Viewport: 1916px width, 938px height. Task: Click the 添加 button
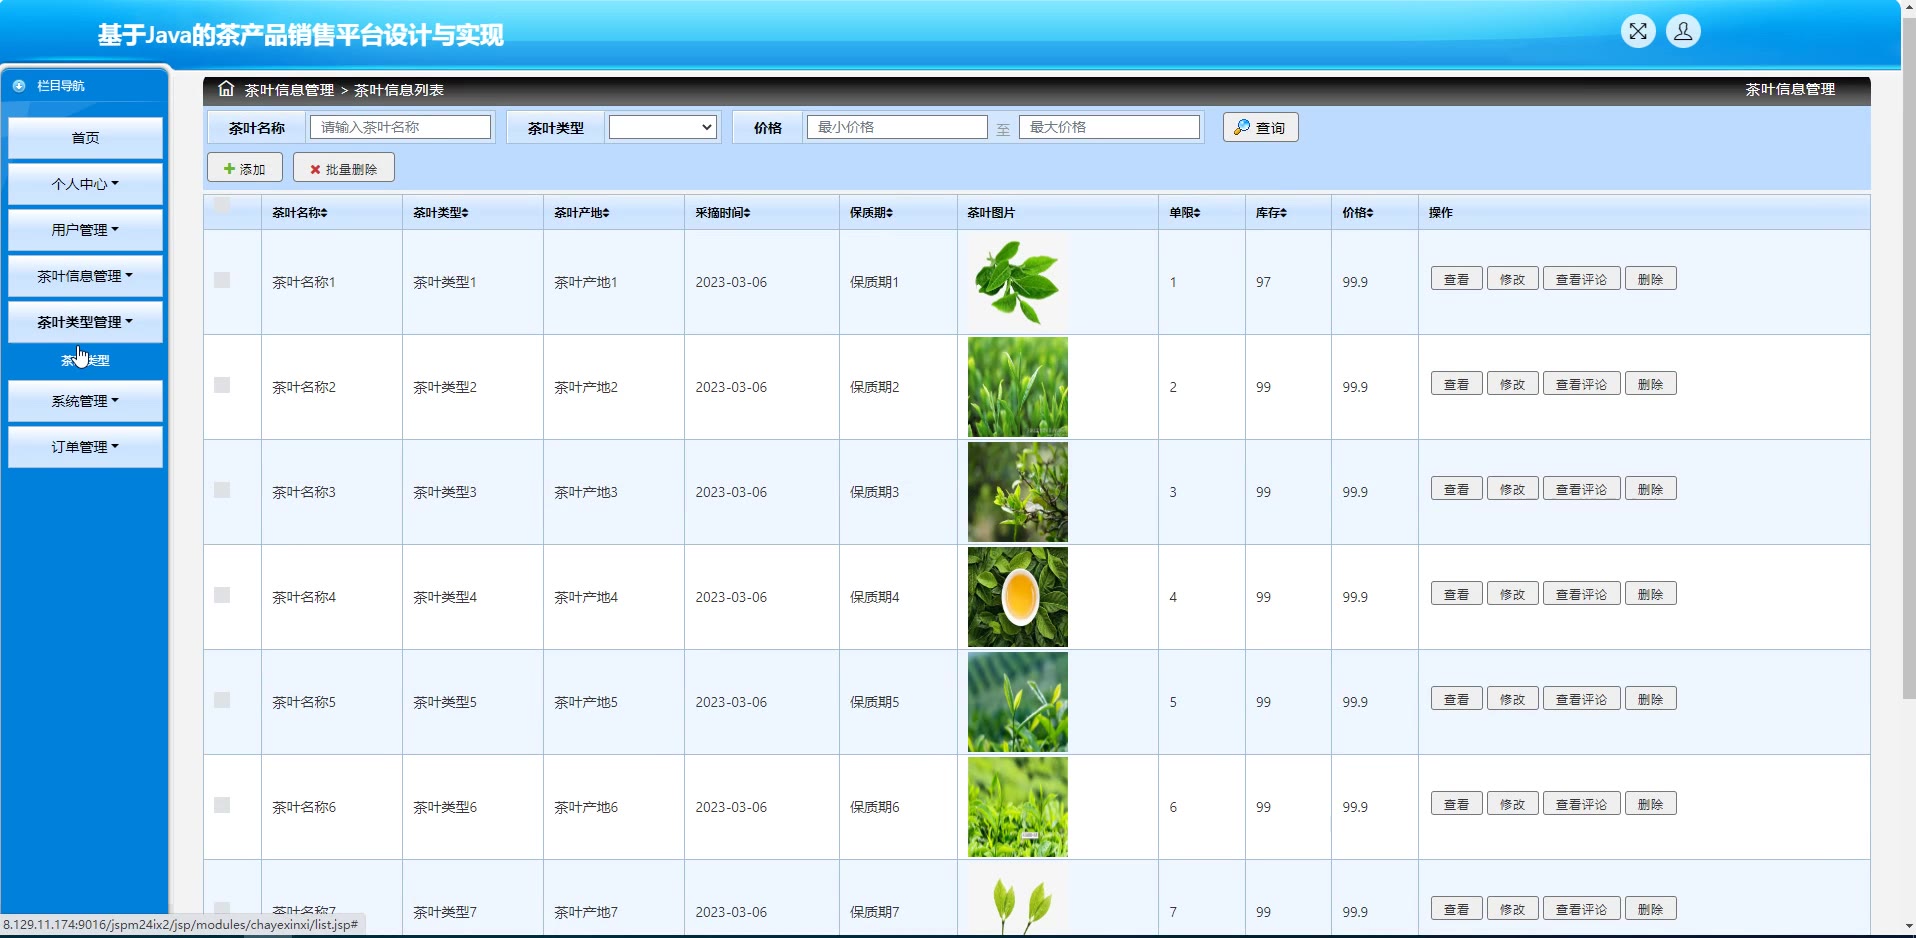pos(245,169)
